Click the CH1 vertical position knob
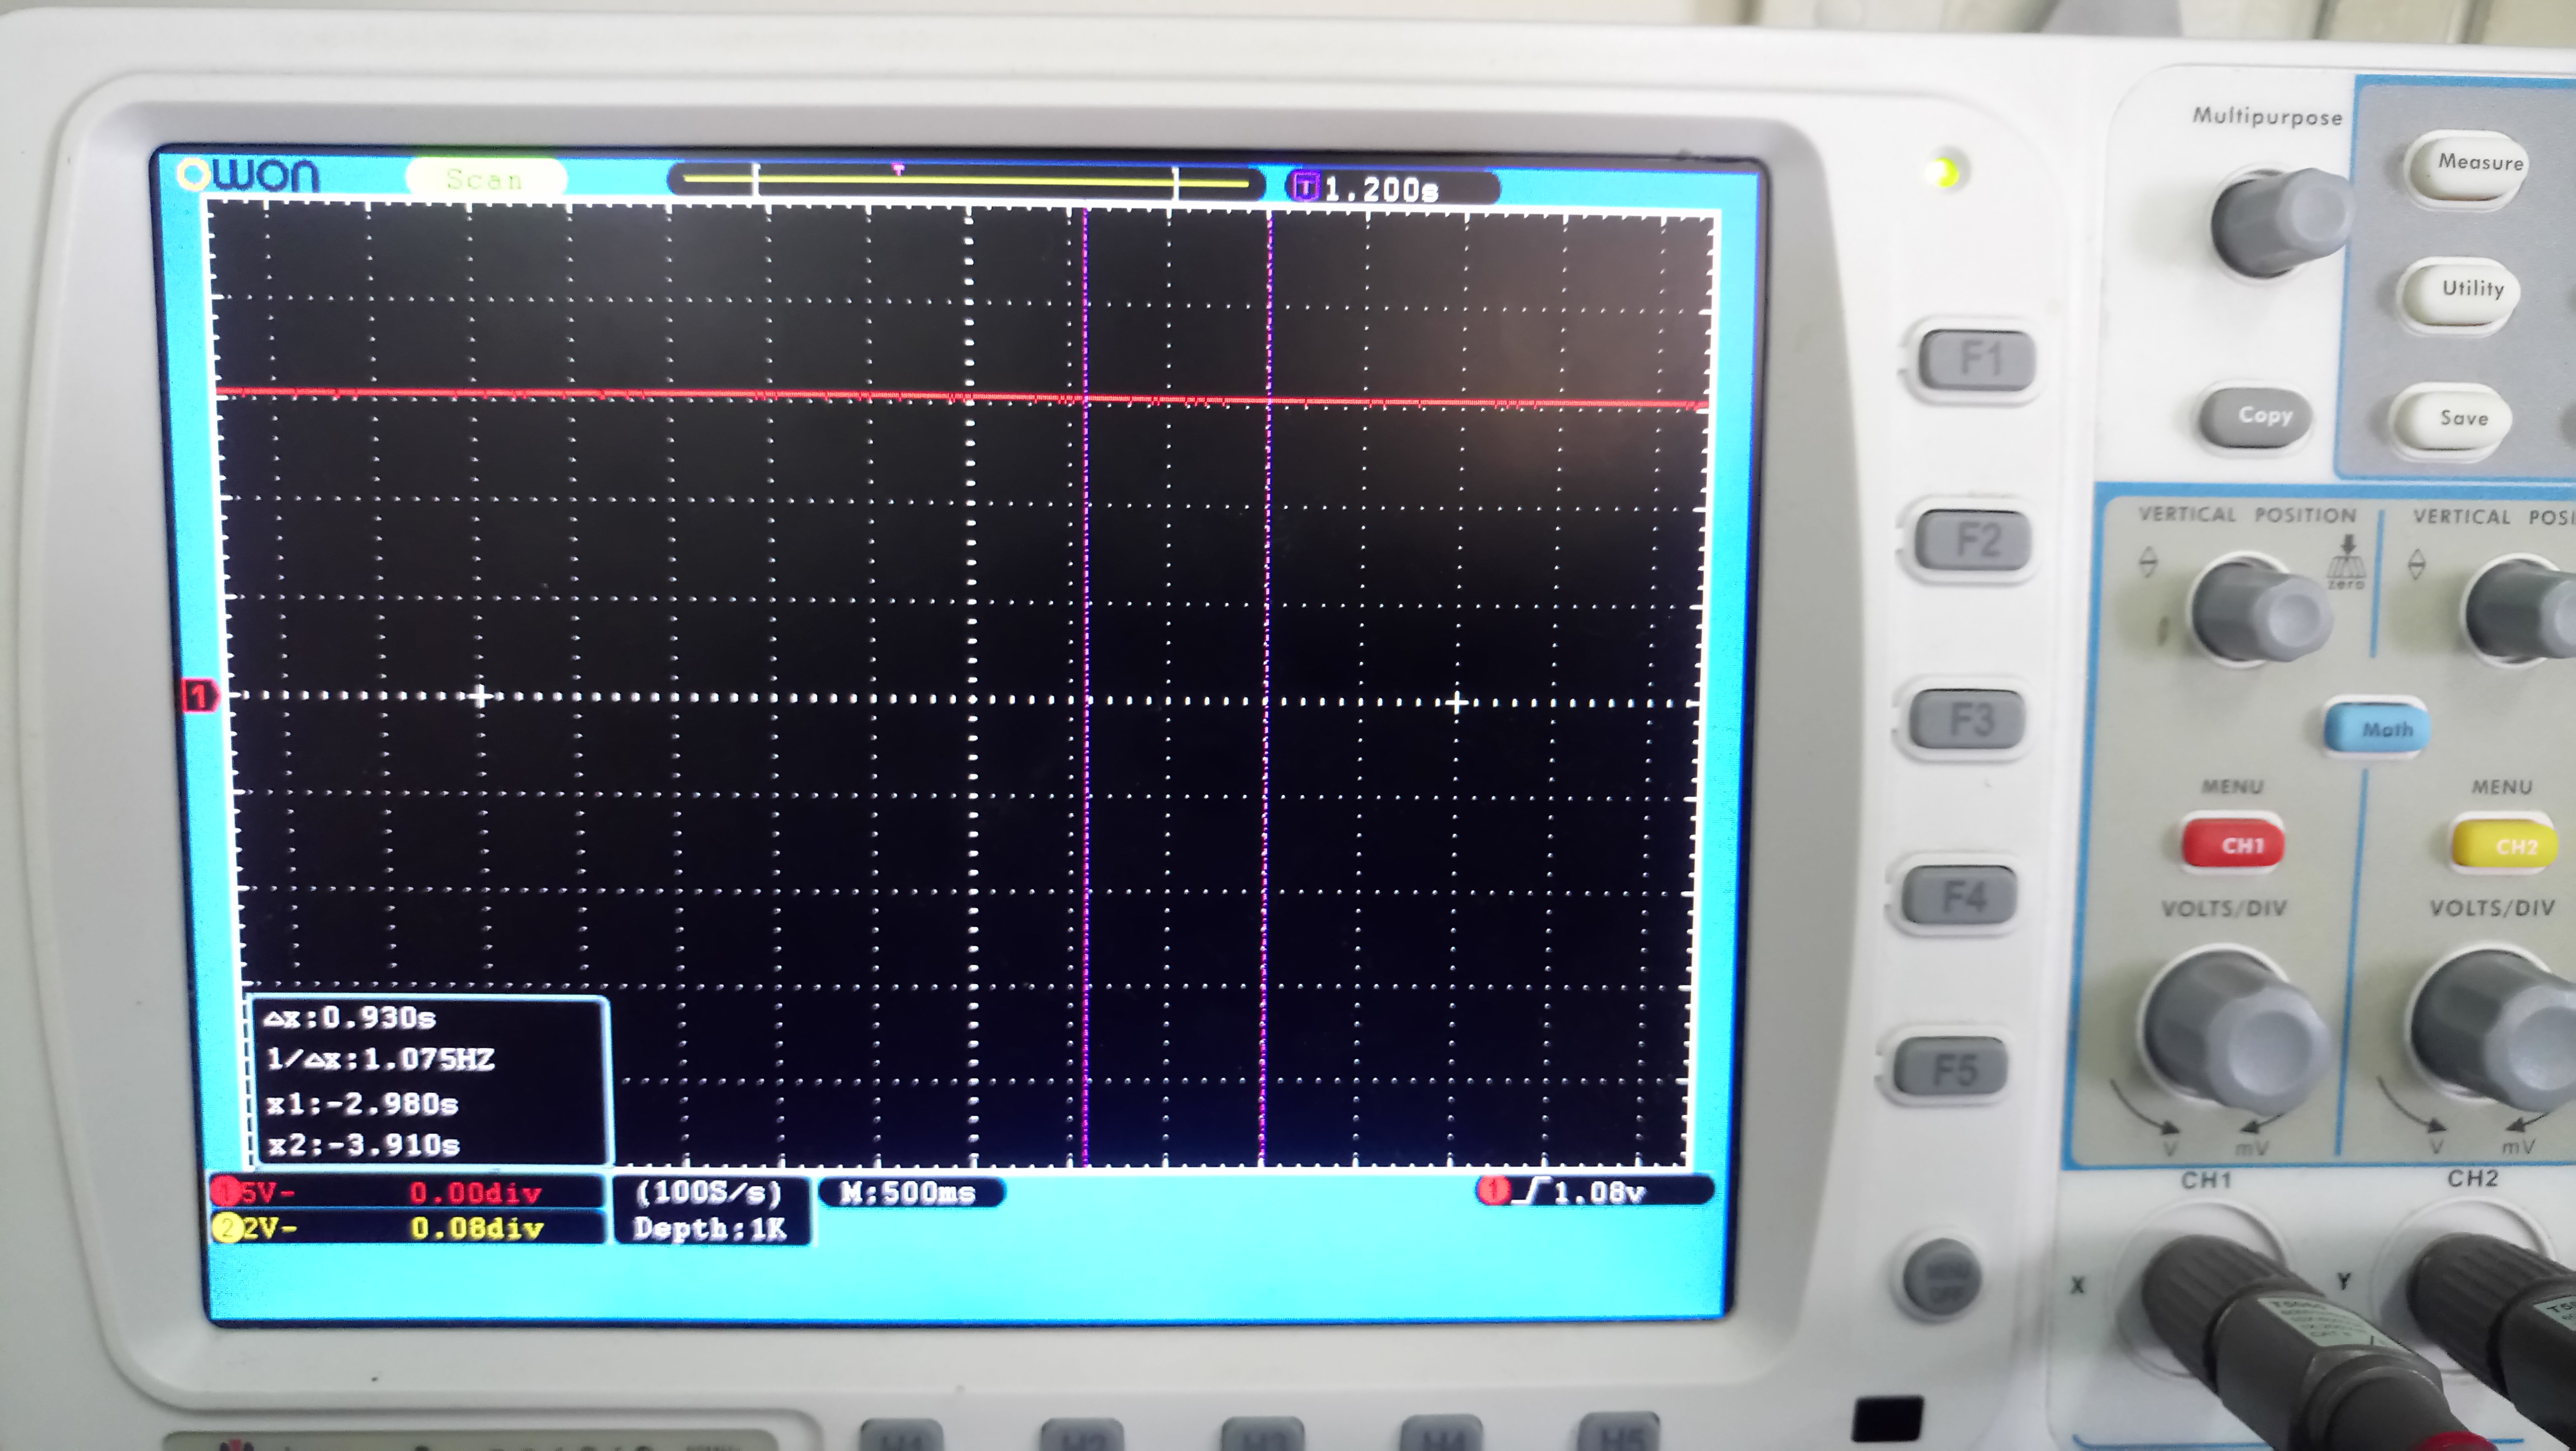Viewport: 2576px width, 1451px height. 2261,610
